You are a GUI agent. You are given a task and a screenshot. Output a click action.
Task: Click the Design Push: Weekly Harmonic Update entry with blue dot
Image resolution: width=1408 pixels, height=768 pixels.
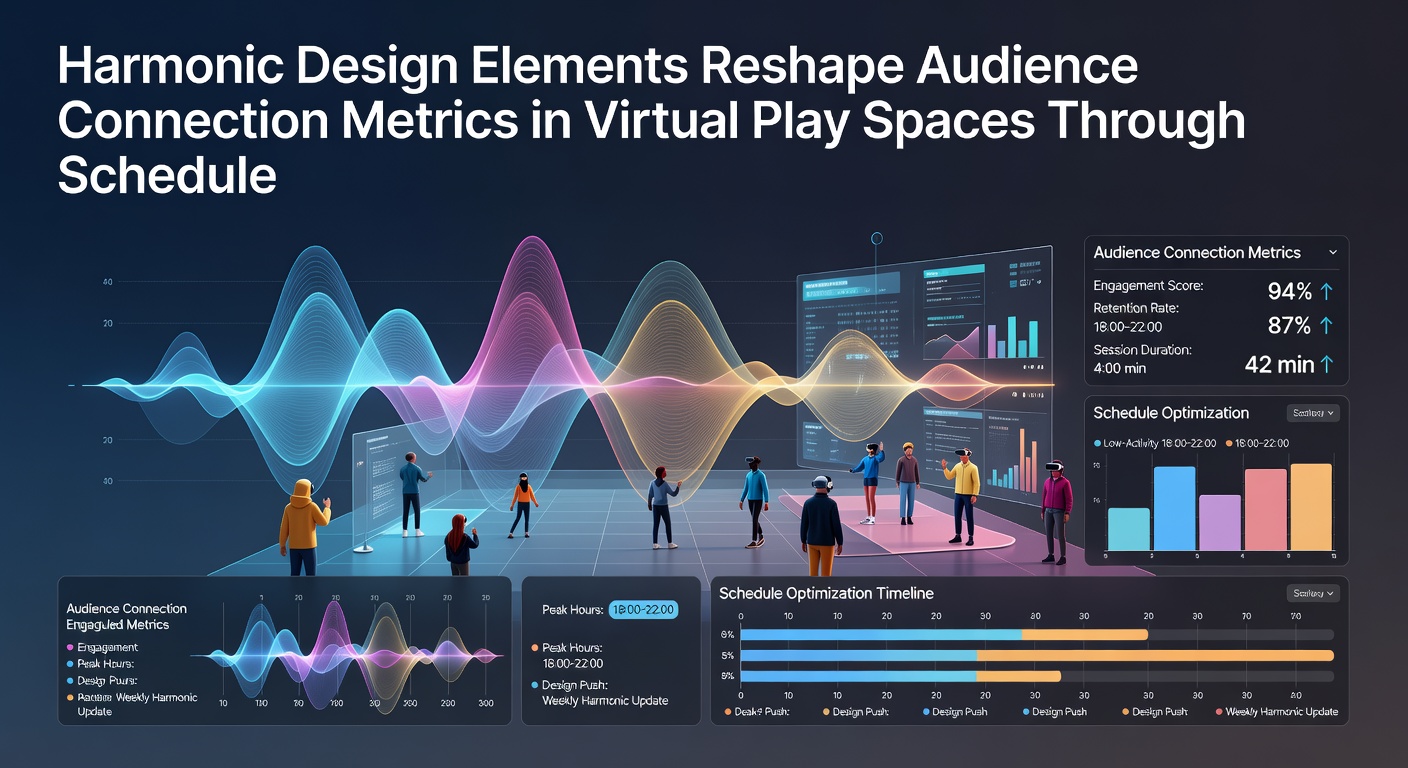[600, 693]
